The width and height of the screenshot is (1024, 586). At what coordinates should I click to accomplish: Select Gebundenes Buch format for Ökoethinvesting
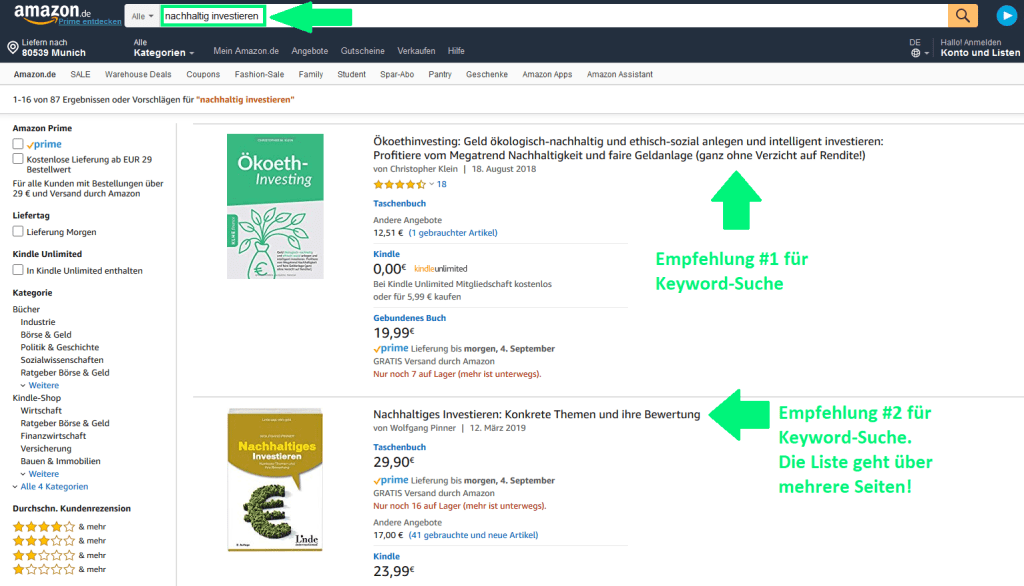[409, 318]
